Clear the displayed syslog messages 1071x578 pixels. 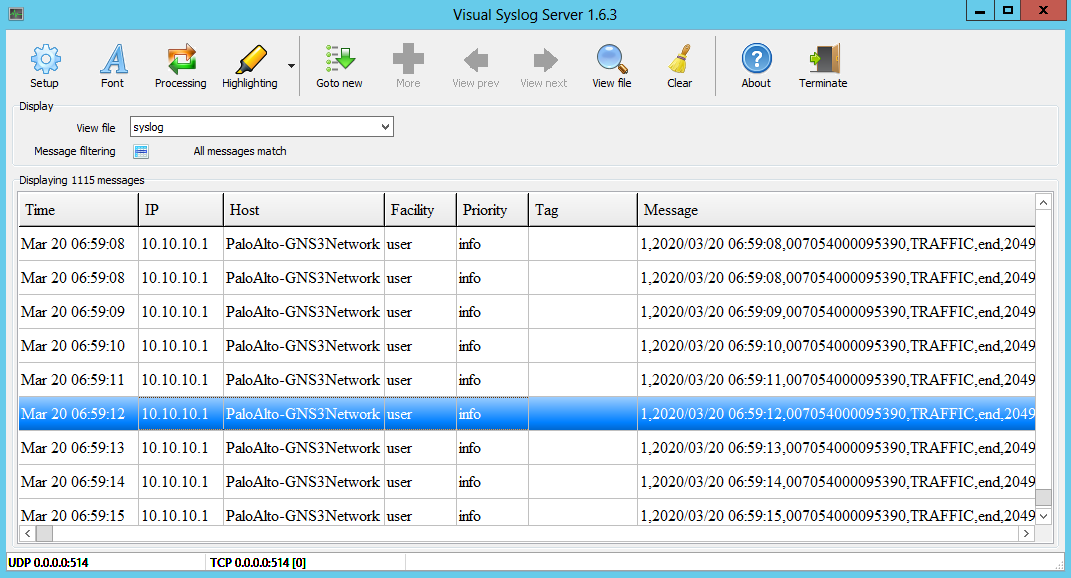tap(678, 66)
